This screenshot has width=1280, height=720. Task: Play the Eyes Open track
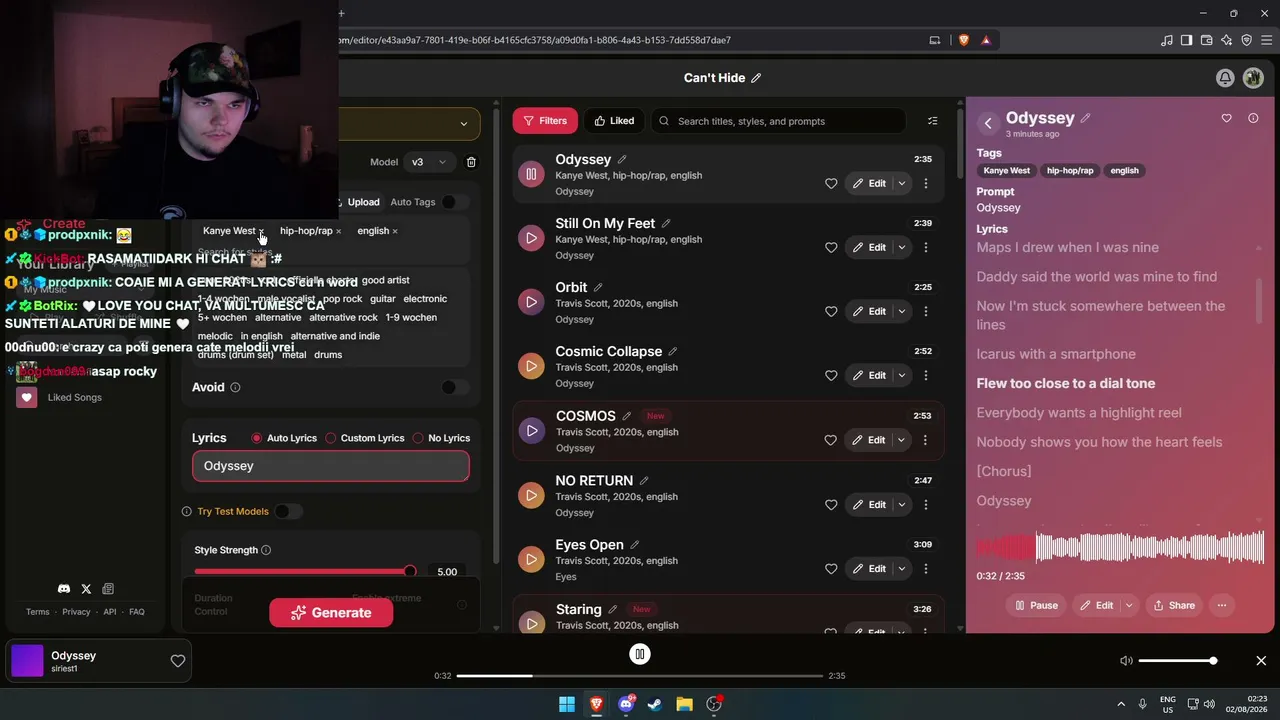[531, 559]
